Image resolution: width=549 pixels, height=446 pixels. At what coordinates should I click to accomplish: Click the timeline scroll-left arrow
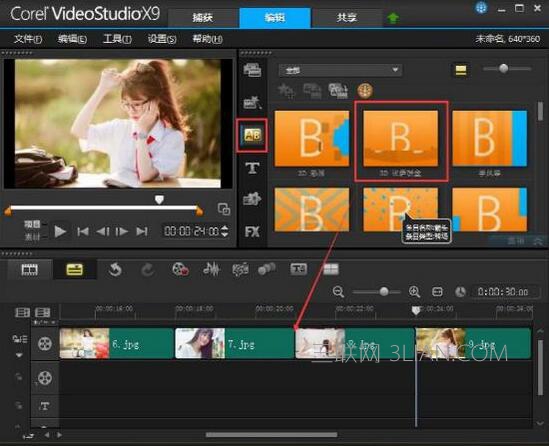[47, 435]
